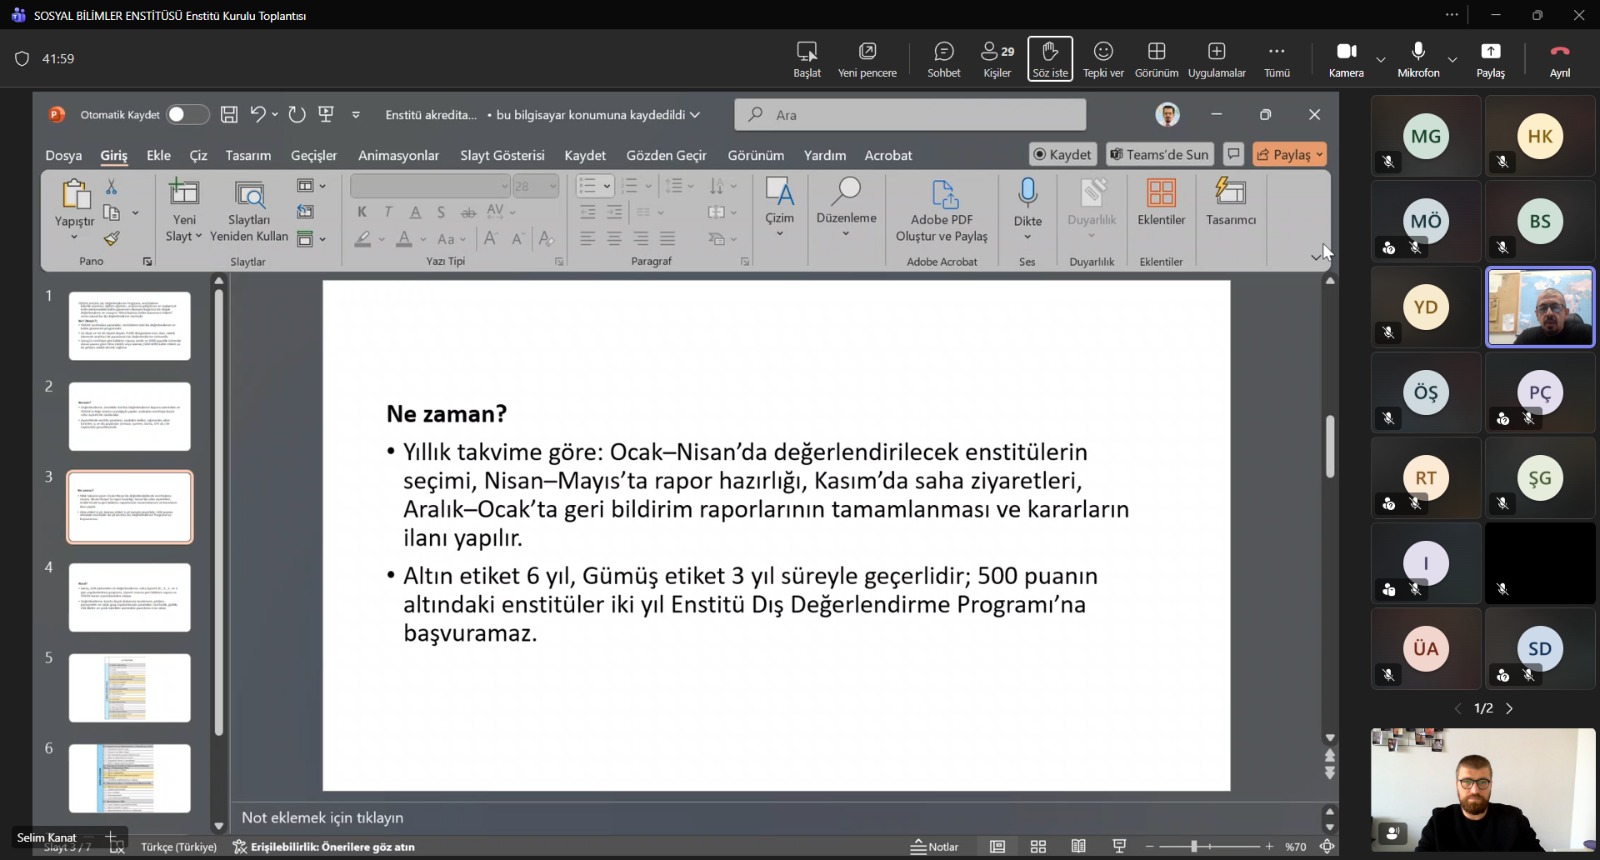Screen dimensions: 1600x860
Task: Click Adobe PDF Oluştur ve Paylaş
Action: tap(941, 210)
